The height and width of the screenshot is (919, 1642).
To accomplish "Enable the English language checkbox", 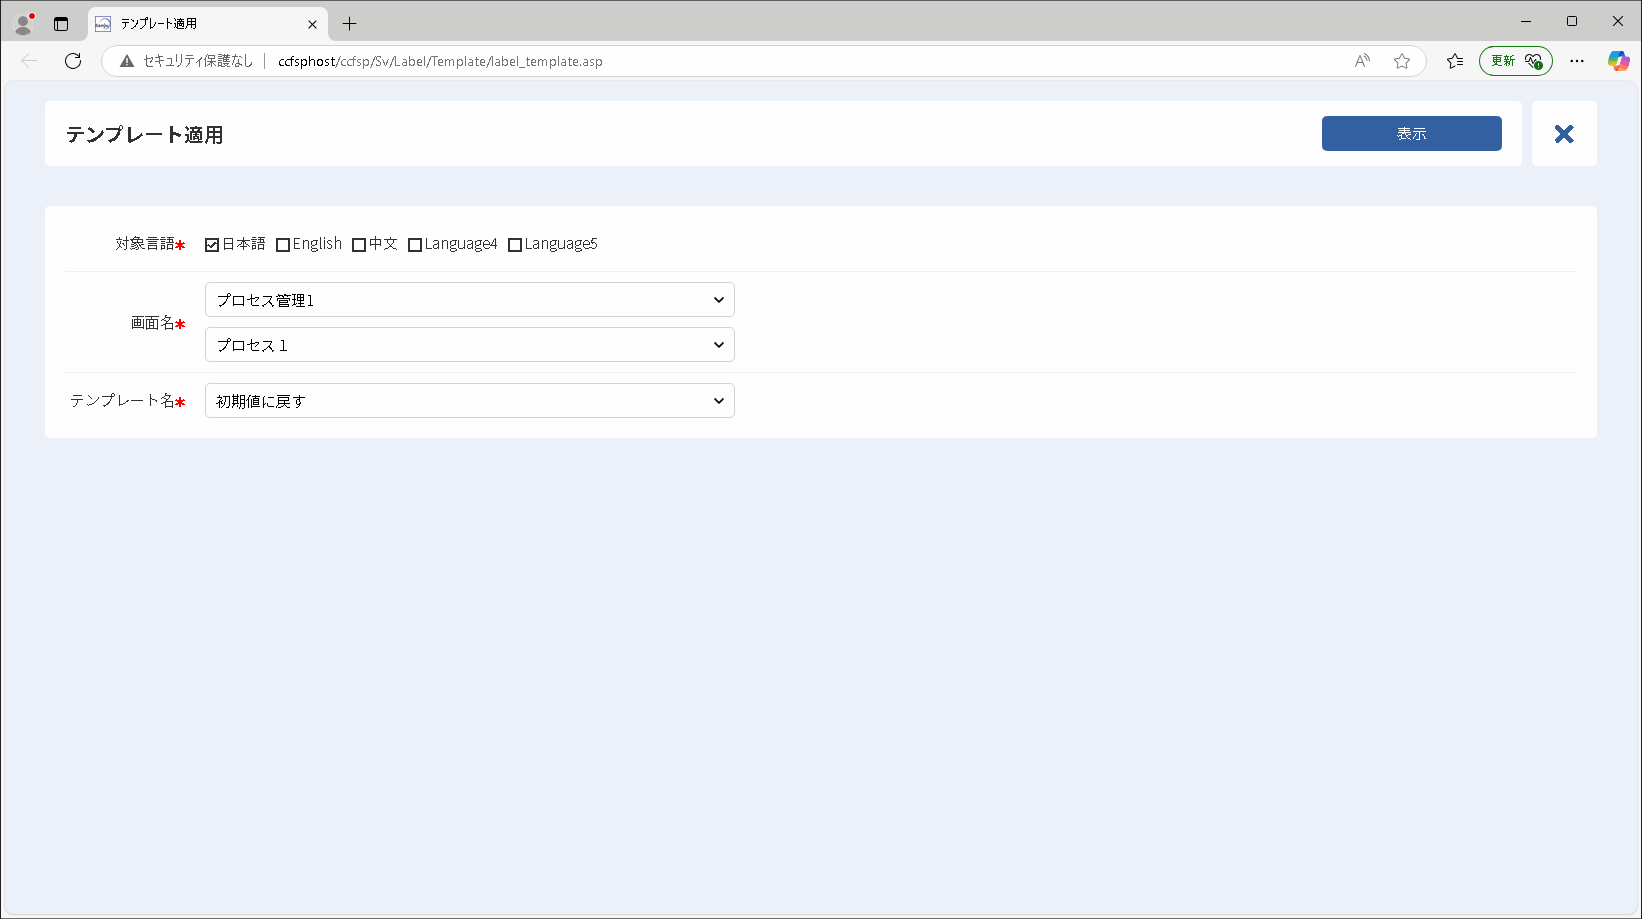I will coord(283,245).
